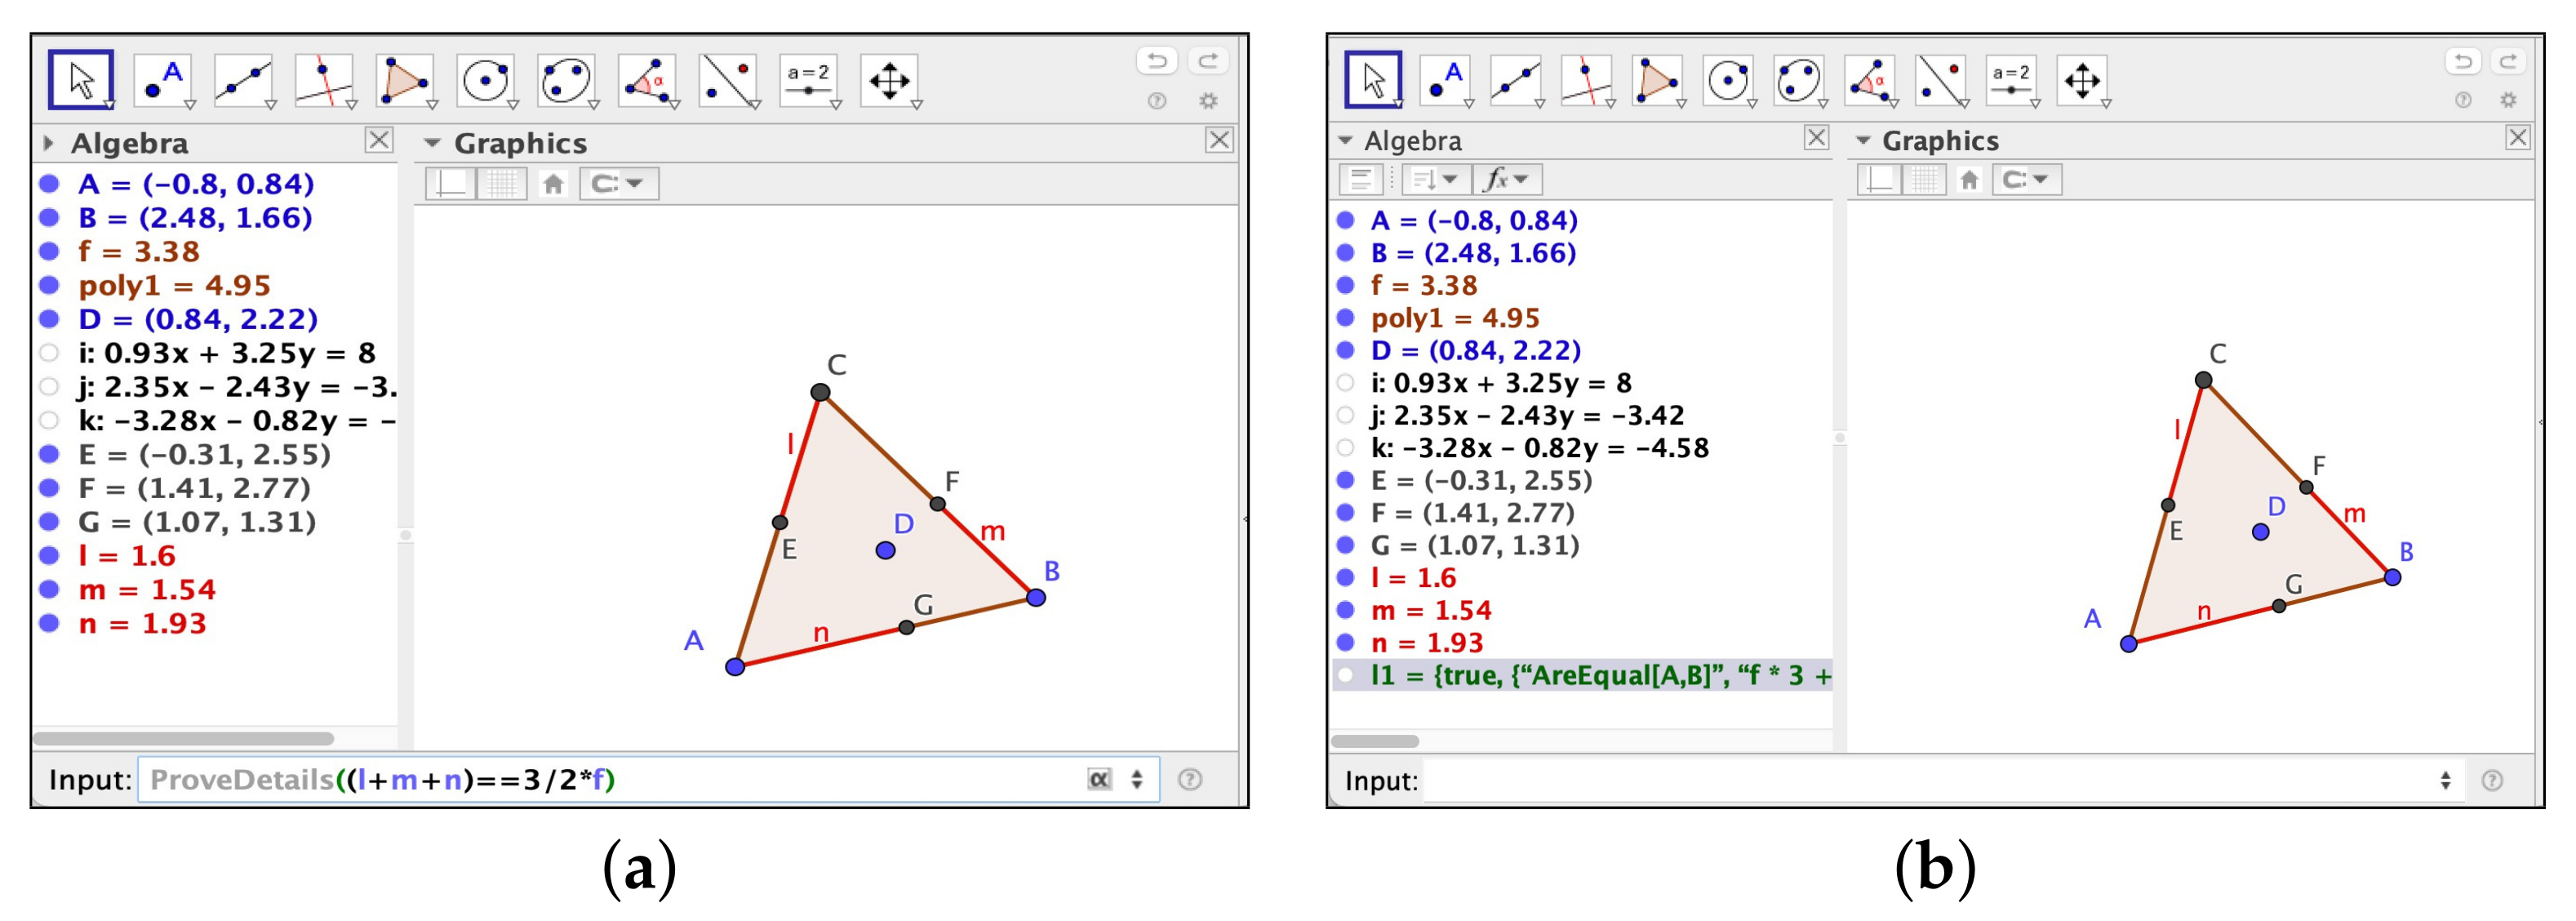This screenshot has width=2576, height=921.
Task: Expand the Point tool options chevron
Action: pos(191,105)
